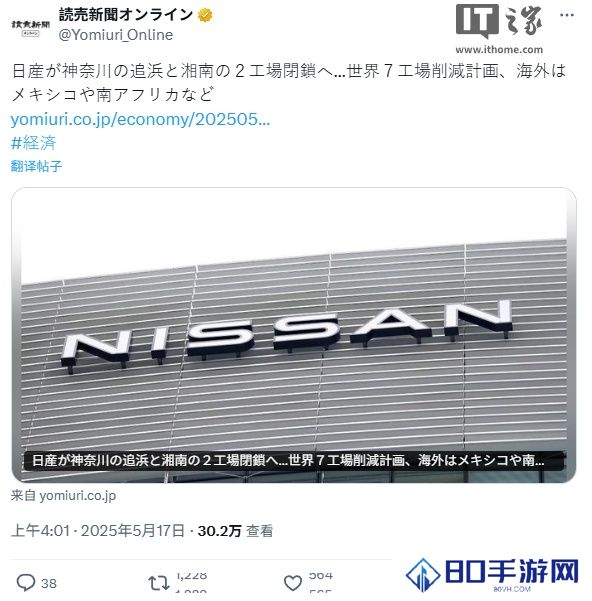Viewport: 592px width, 601px height.
Task: Click the 38 replies count
Action: click(49, 583)
